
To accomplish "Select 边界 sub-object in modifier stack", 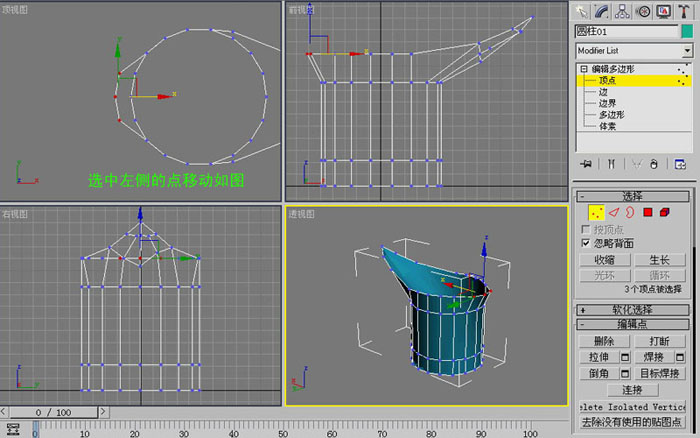I will point(607,103).
